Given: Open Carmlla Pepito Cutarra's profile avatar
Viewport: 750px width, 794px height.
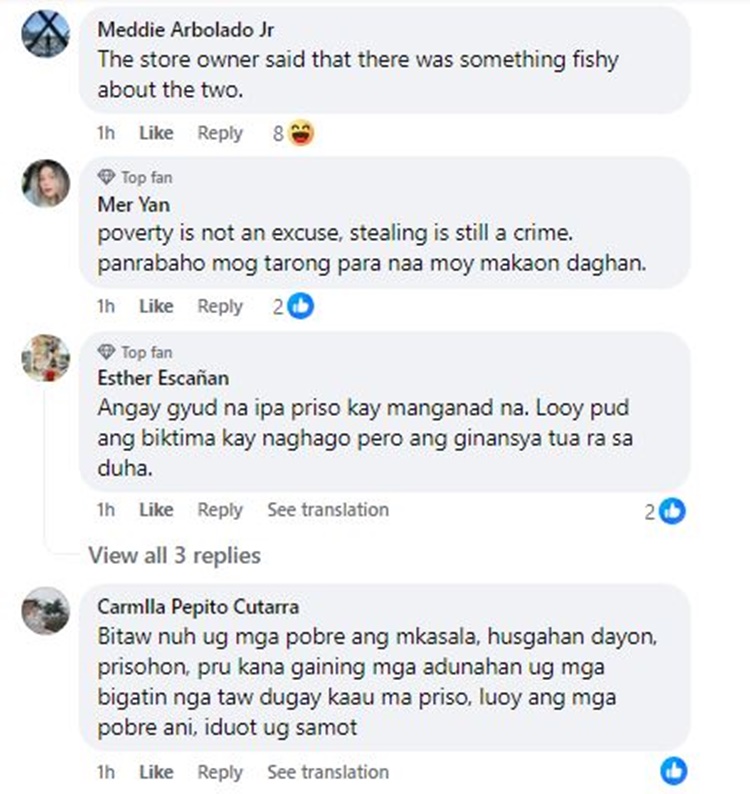Looking at the screenshot, I should tap(46, 611).
